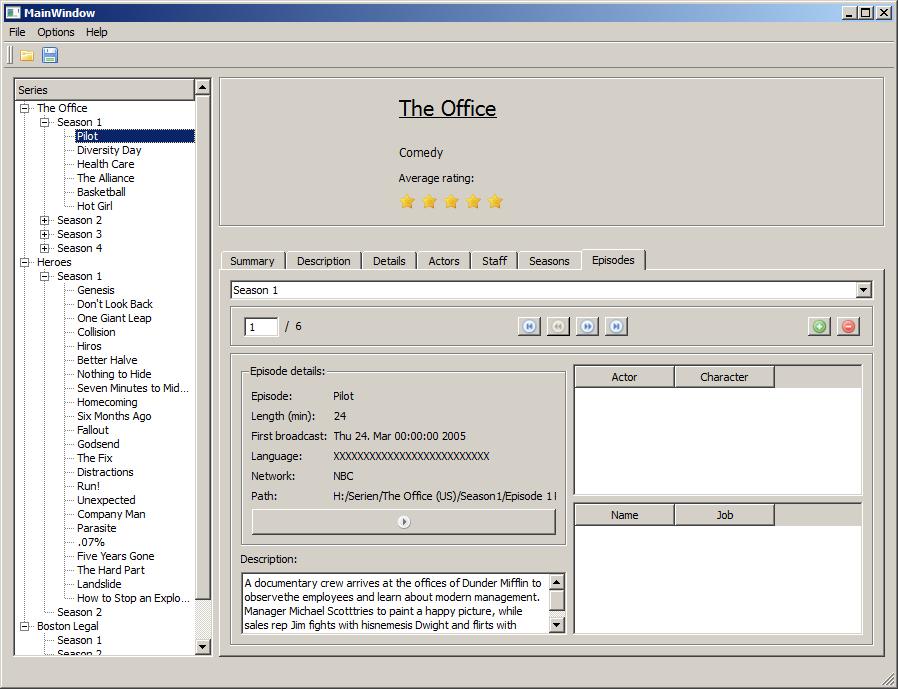Switch to the Actors tab
This screenshot has width=898, height=689.
click(444, 261)
